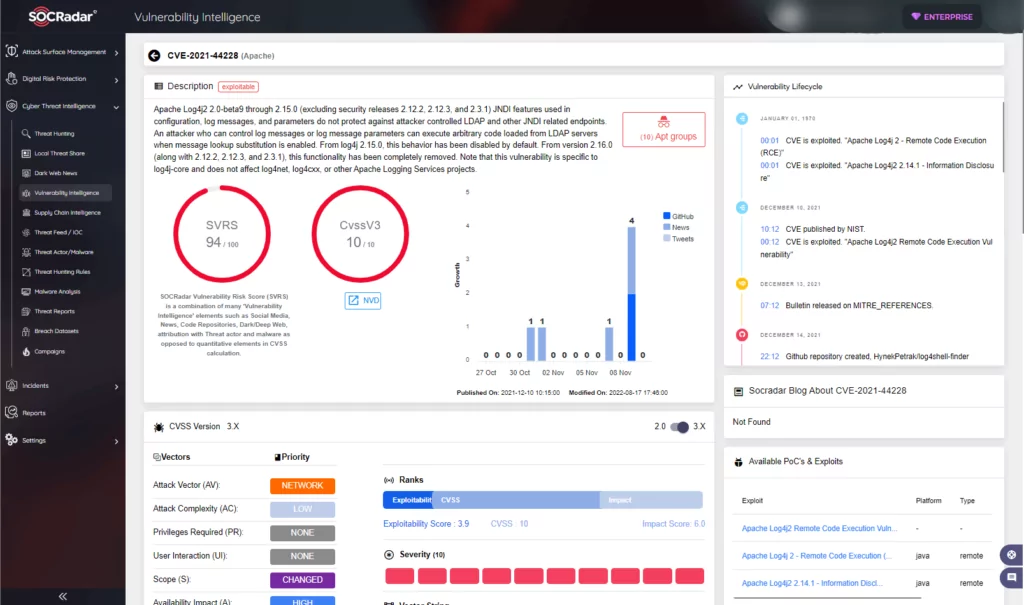The width and height of the screenshot is (1024, 605).
Task: Click the Threat Hunting Rules icon
Action: [x=26, y=272]
